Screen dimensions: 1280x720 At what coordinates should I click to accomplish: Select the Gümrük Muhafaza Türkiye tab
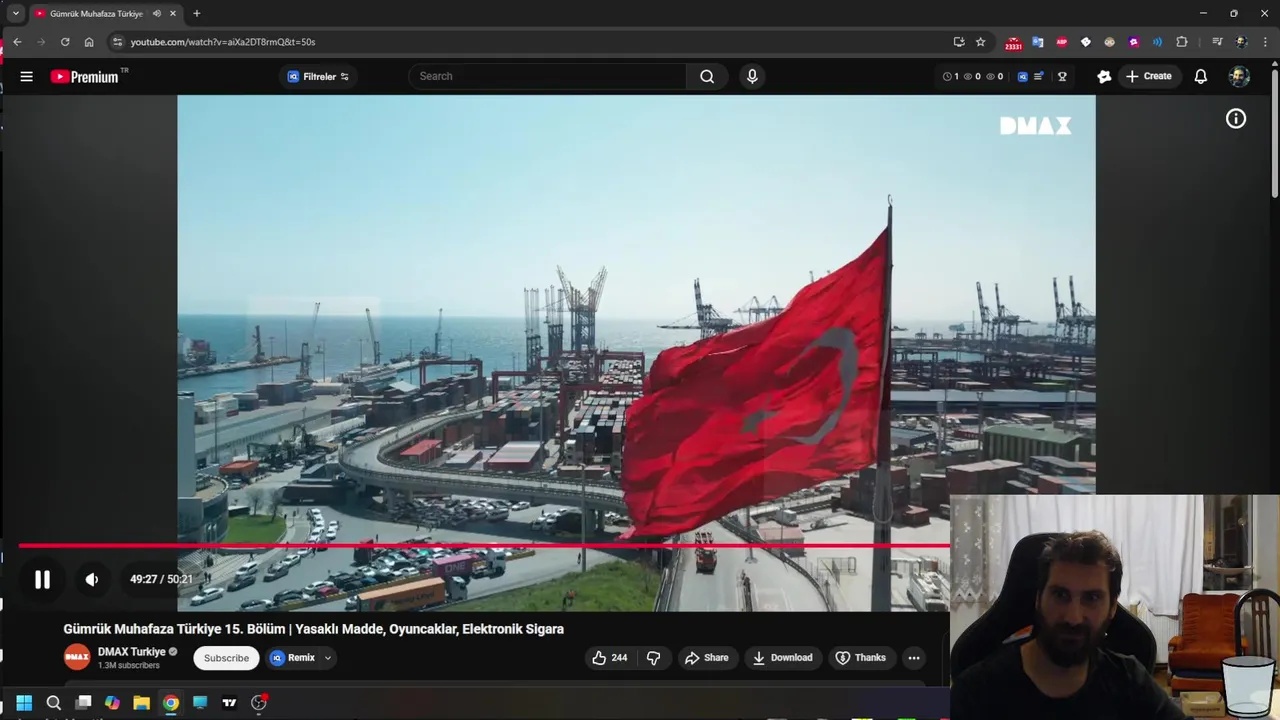pos(105,13)
